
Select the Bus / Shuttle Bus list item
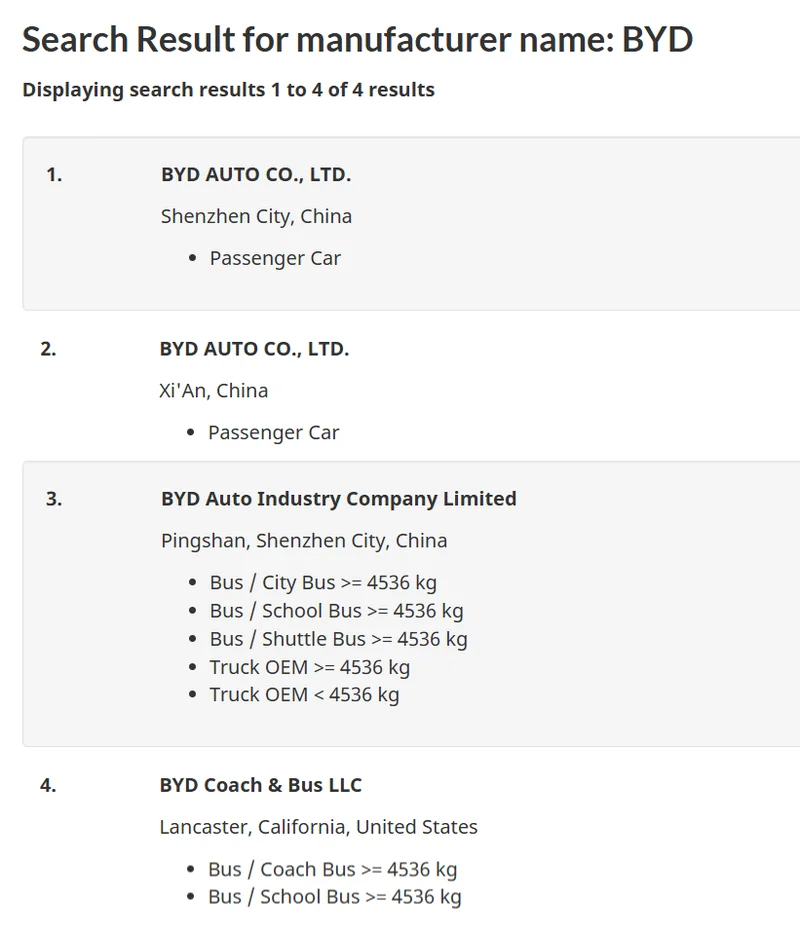[338, 639]
